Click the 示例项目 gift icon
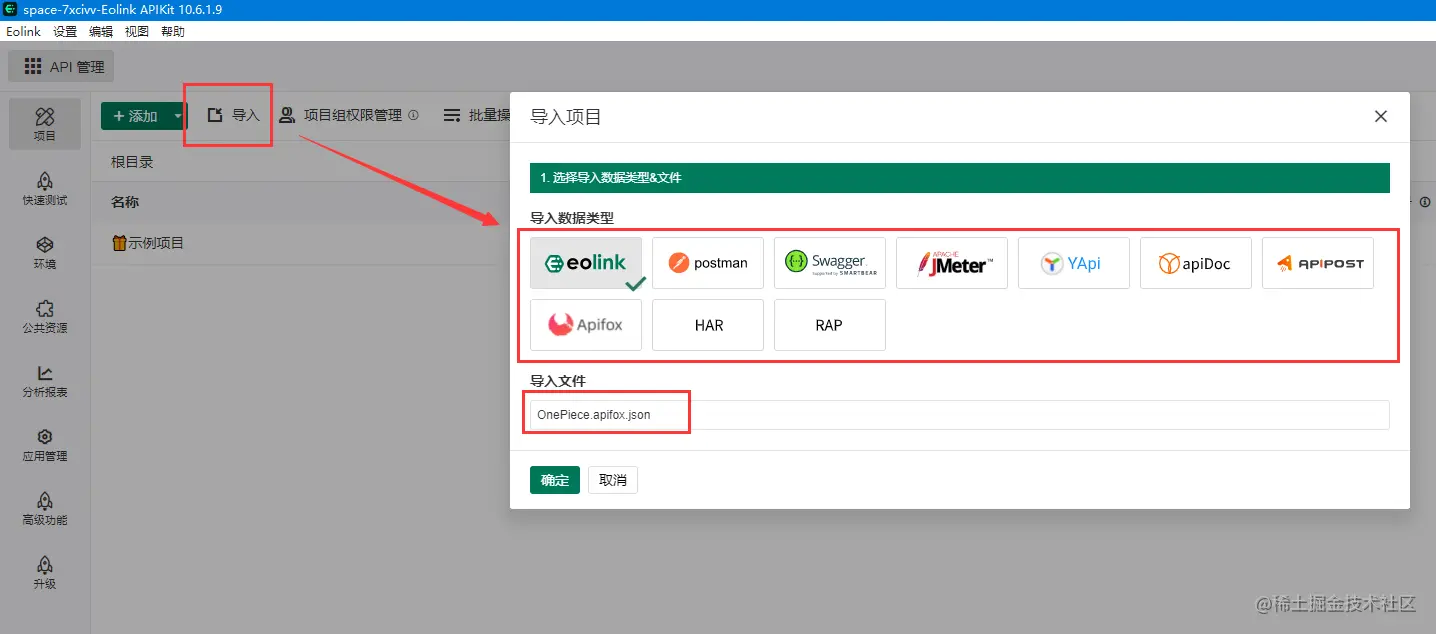The image size is (1436, 634). point(119,242)
